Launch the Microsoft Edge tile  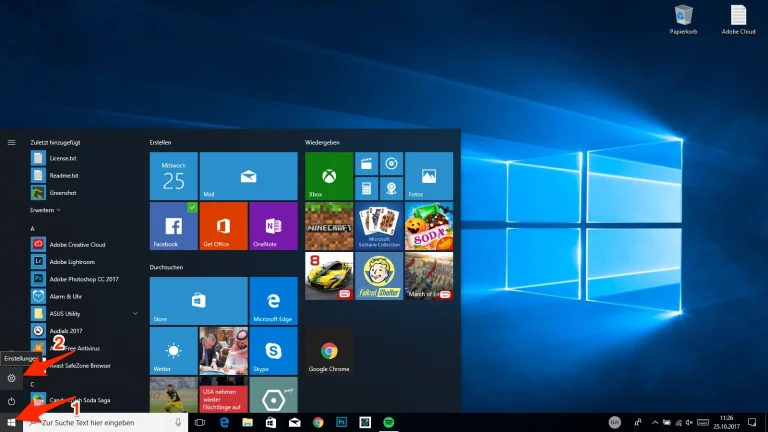(273, 301)
